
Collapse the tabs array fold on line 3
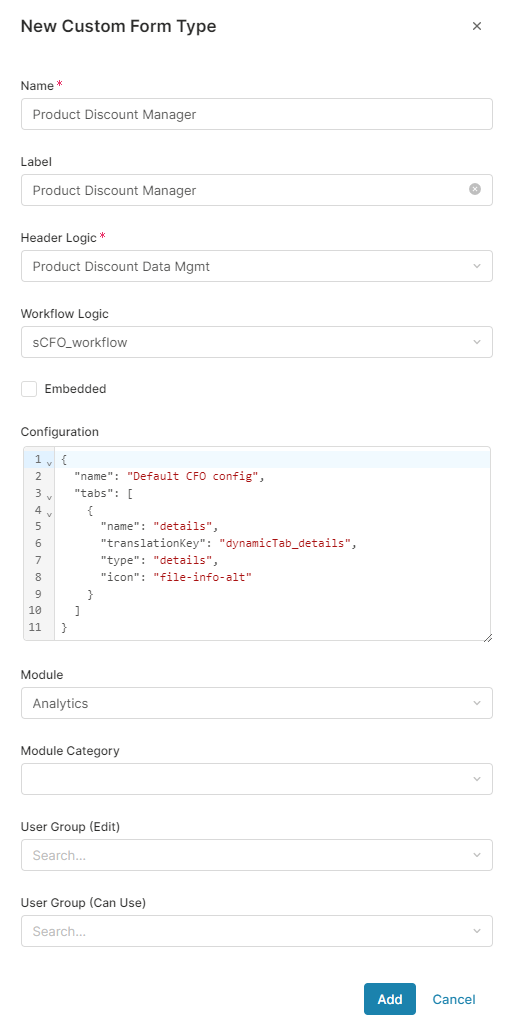point(49,496)
